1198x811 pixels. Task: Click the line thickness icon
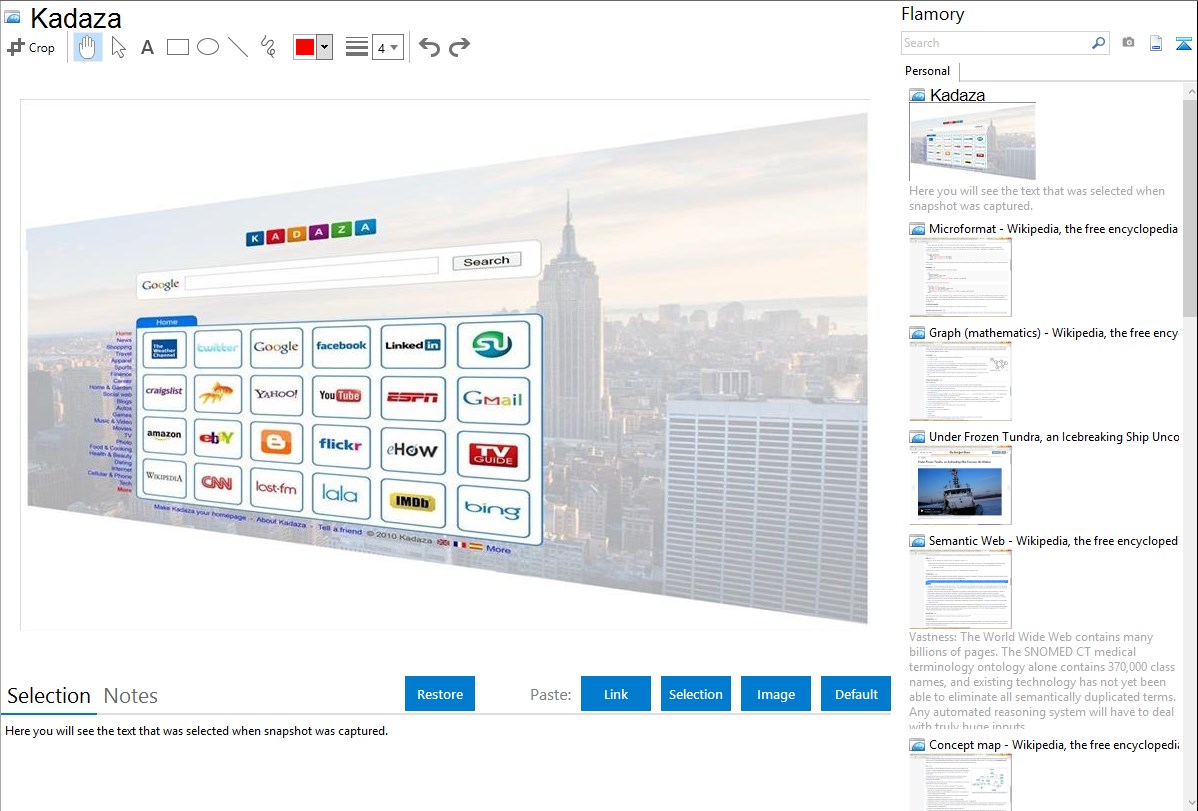point(357,47)
